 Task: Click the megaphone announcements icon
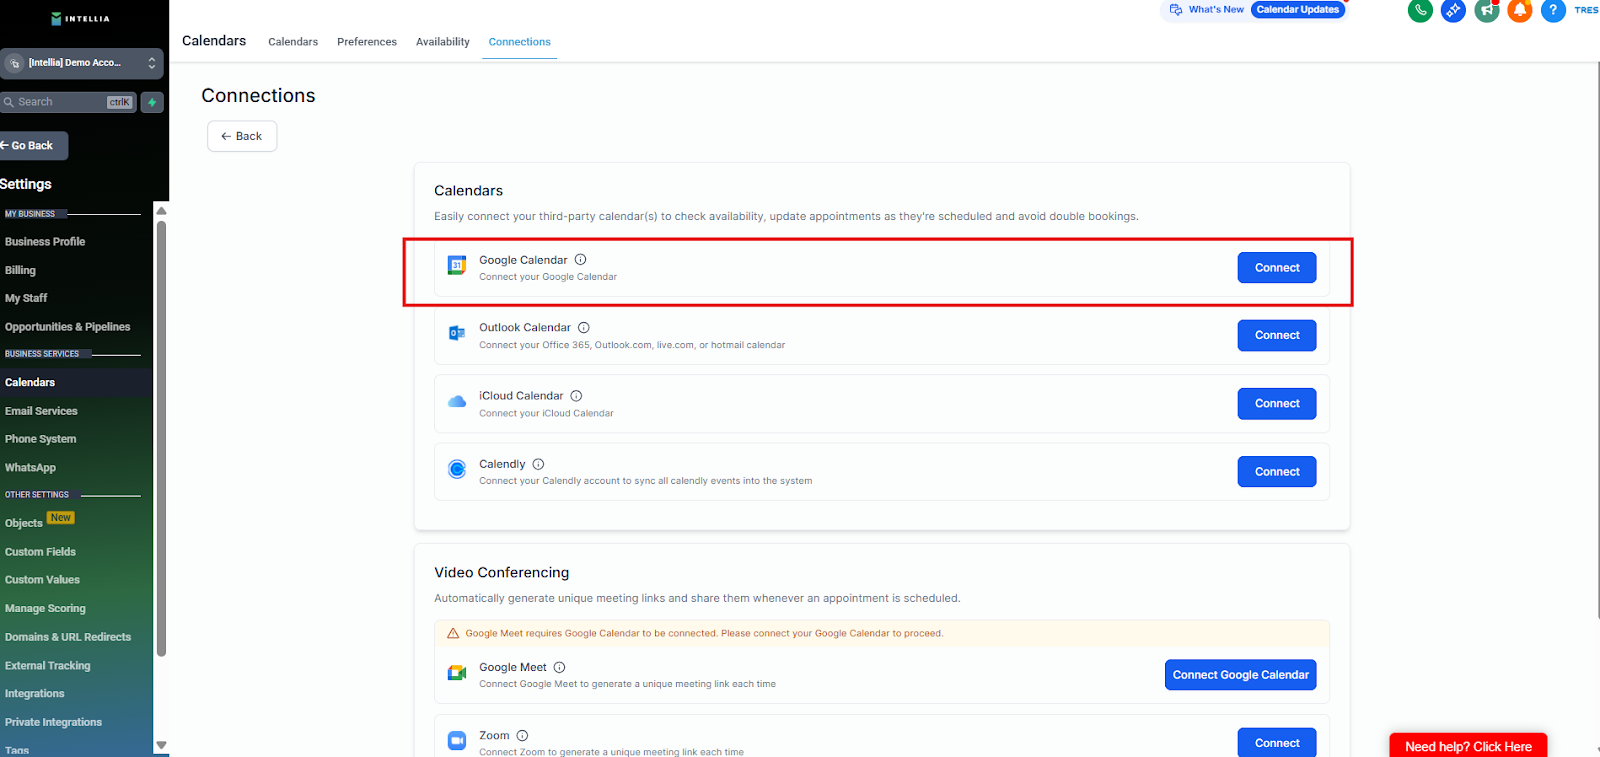pyautogui.click(x=1487, y=11)
